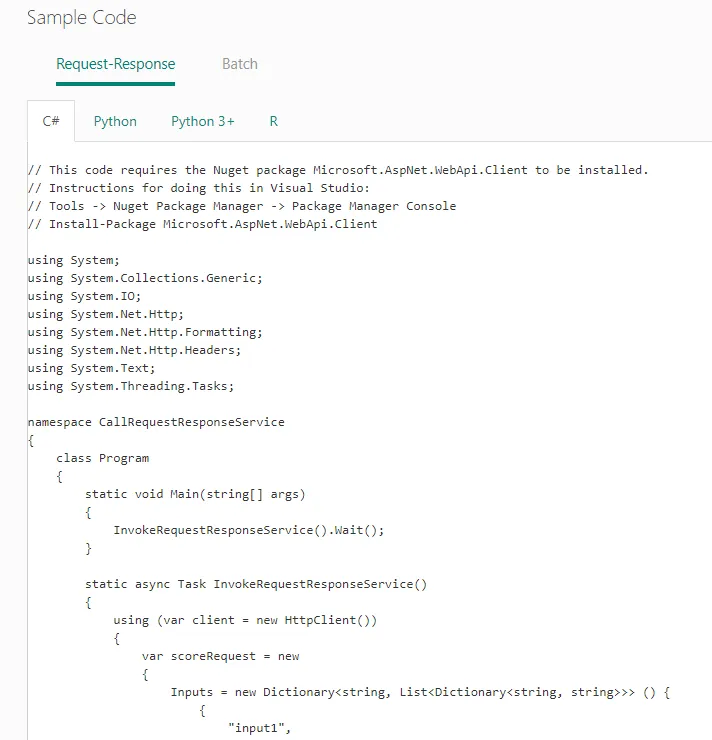Click the 'var scoreRequest = new' line
This screenshot has height=740, width=712.
point(221,656)
